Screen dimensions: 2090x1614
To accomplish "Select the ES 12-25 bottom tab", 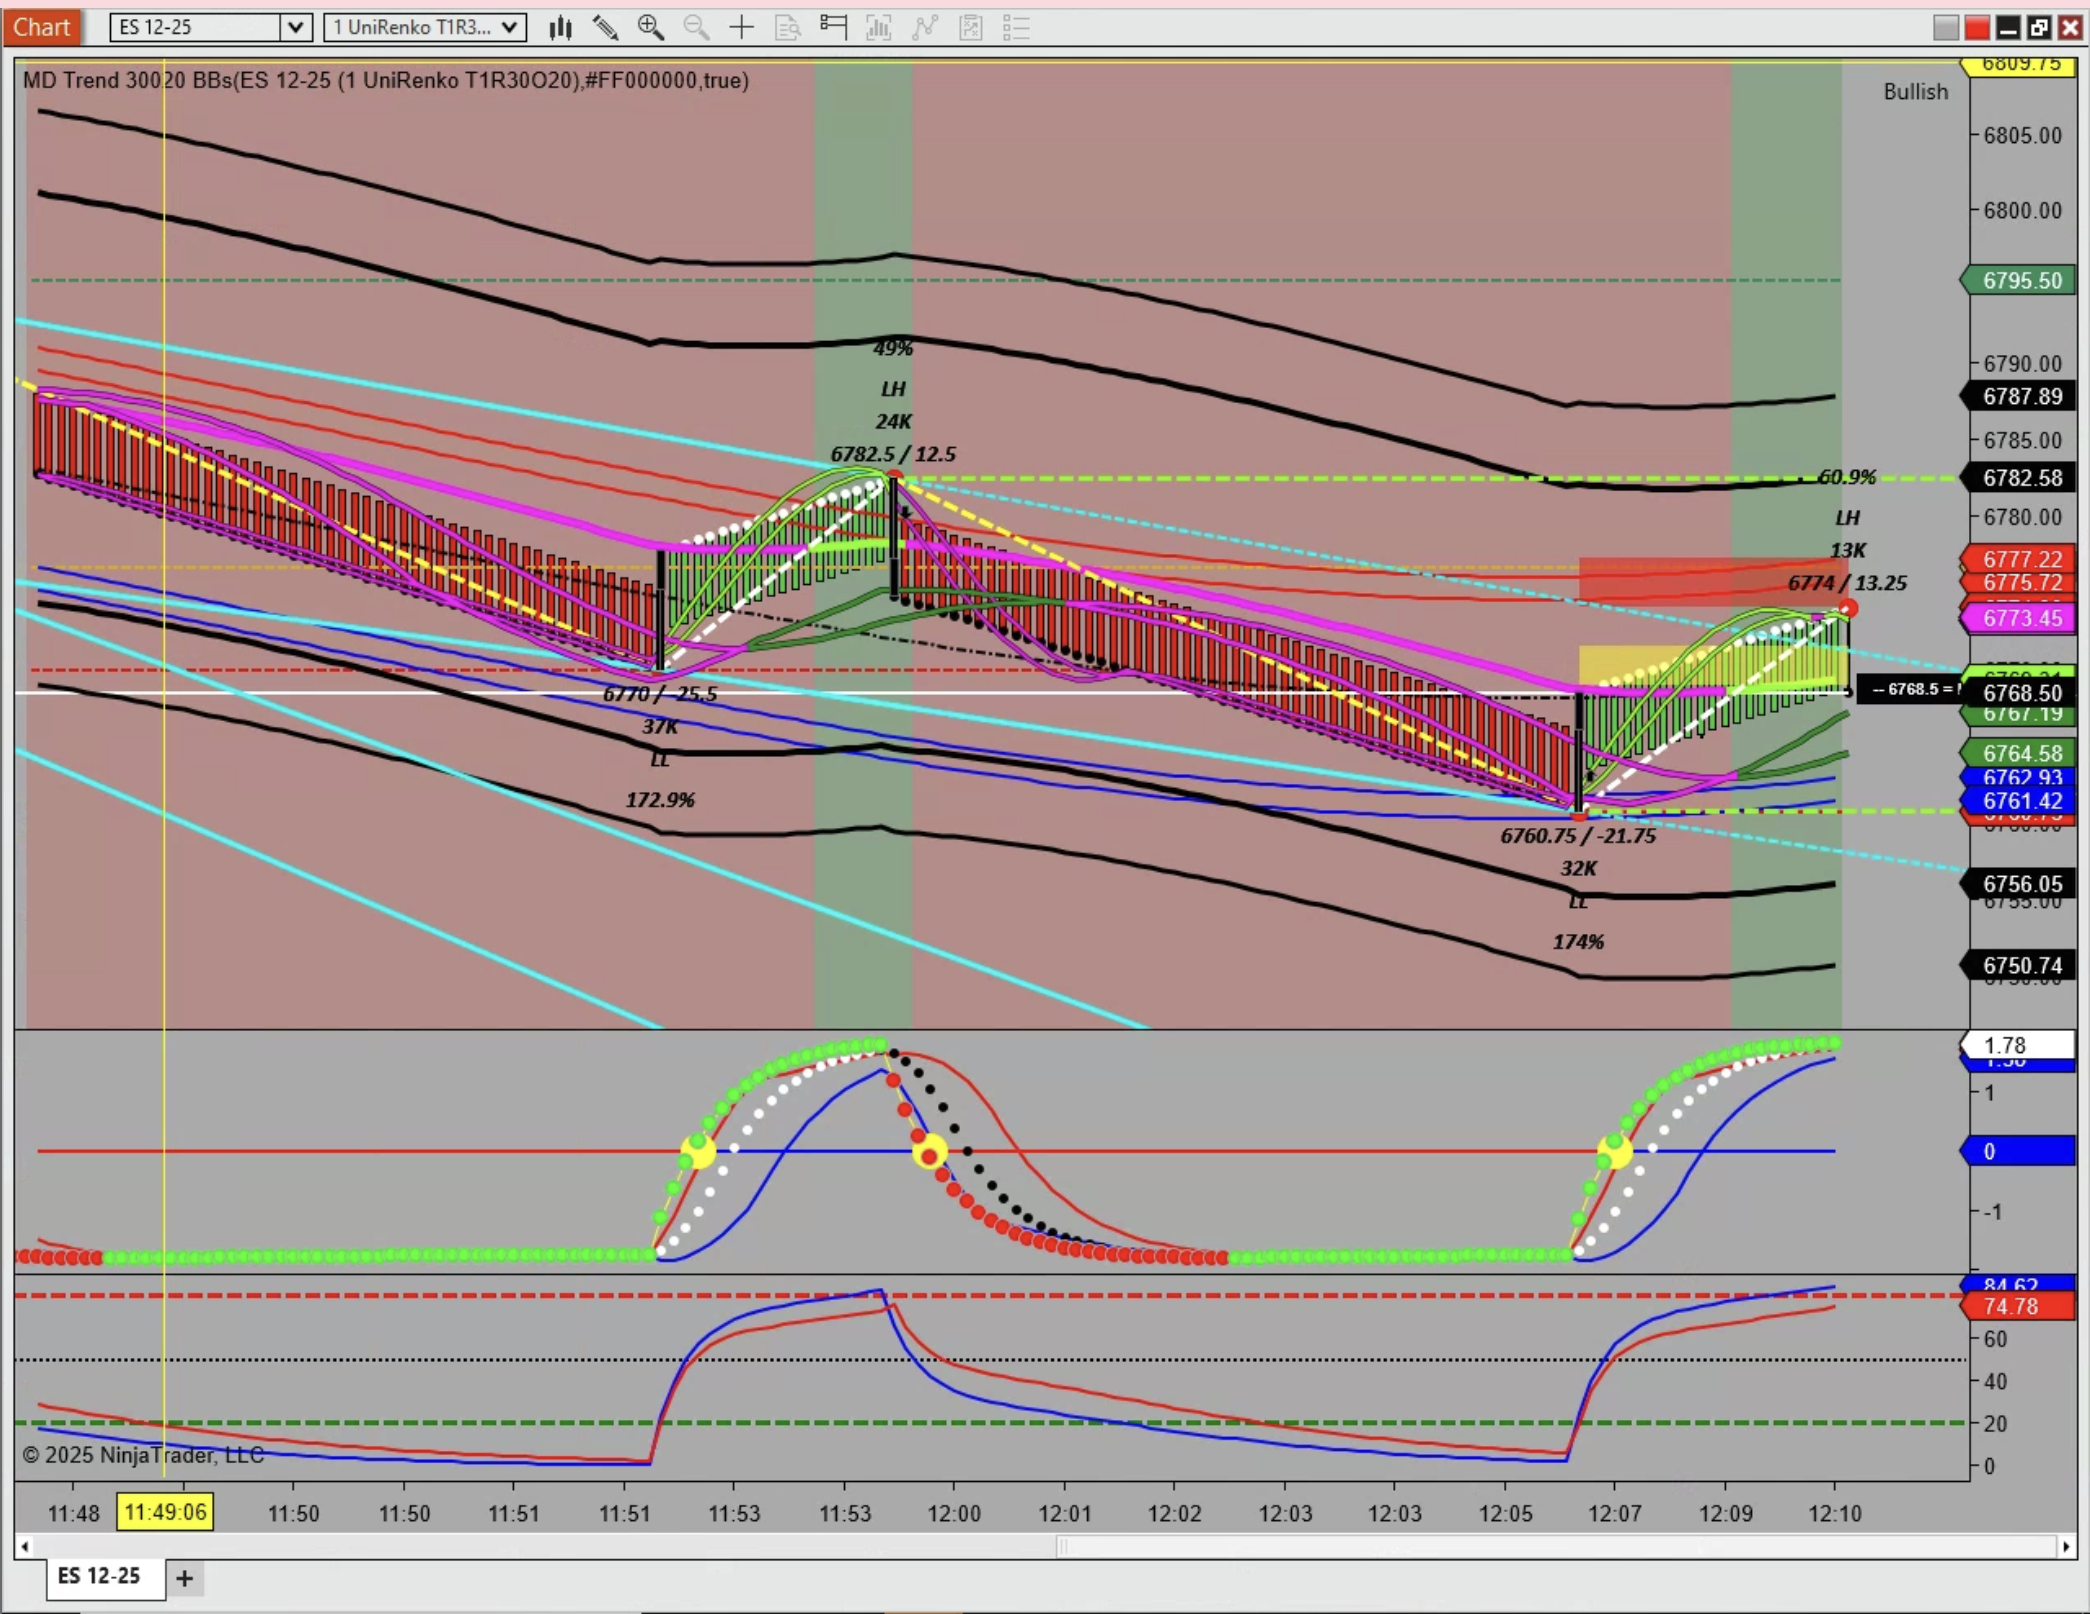I will (x=100, y=1577).
